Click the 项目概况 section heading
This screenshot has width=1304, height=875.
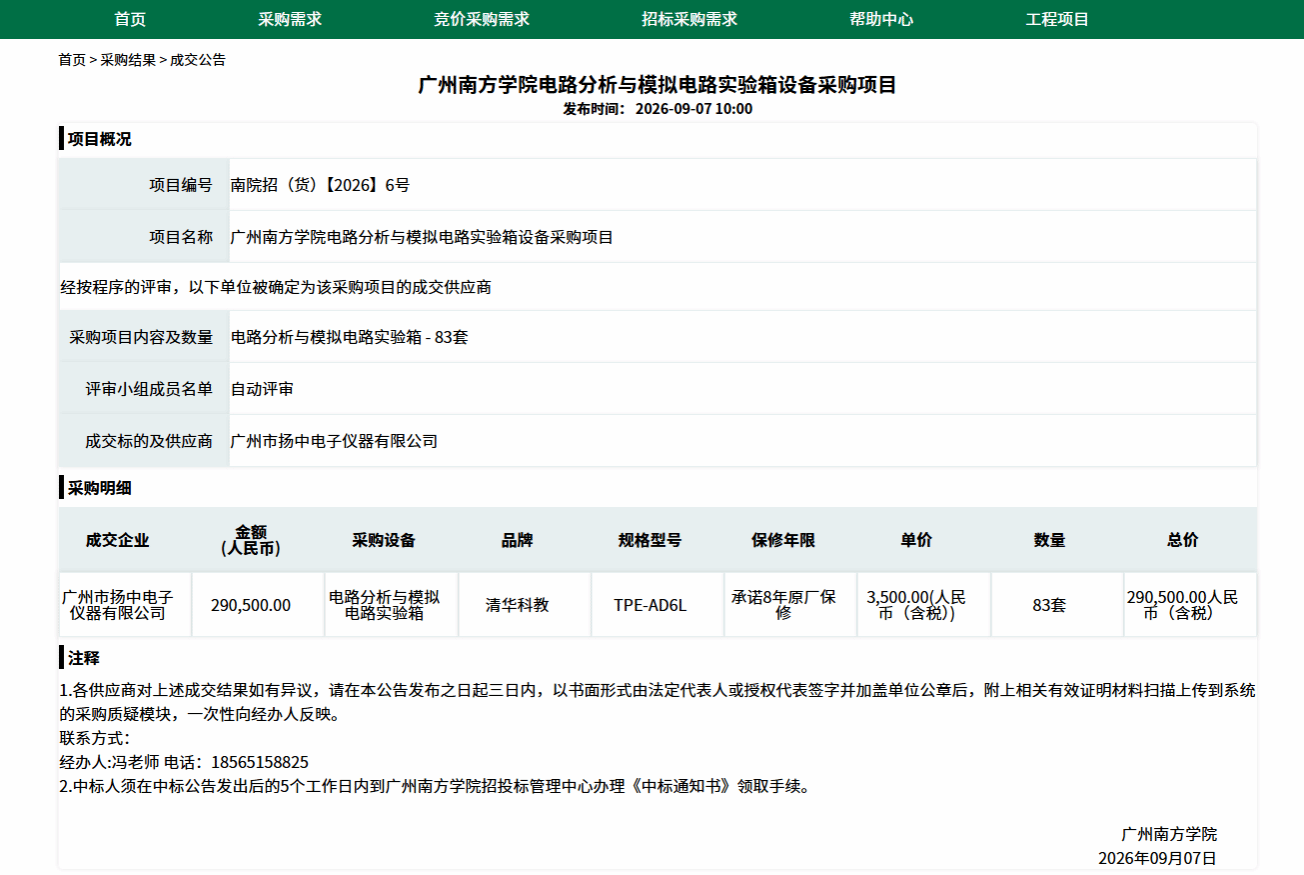coord(99,139)
